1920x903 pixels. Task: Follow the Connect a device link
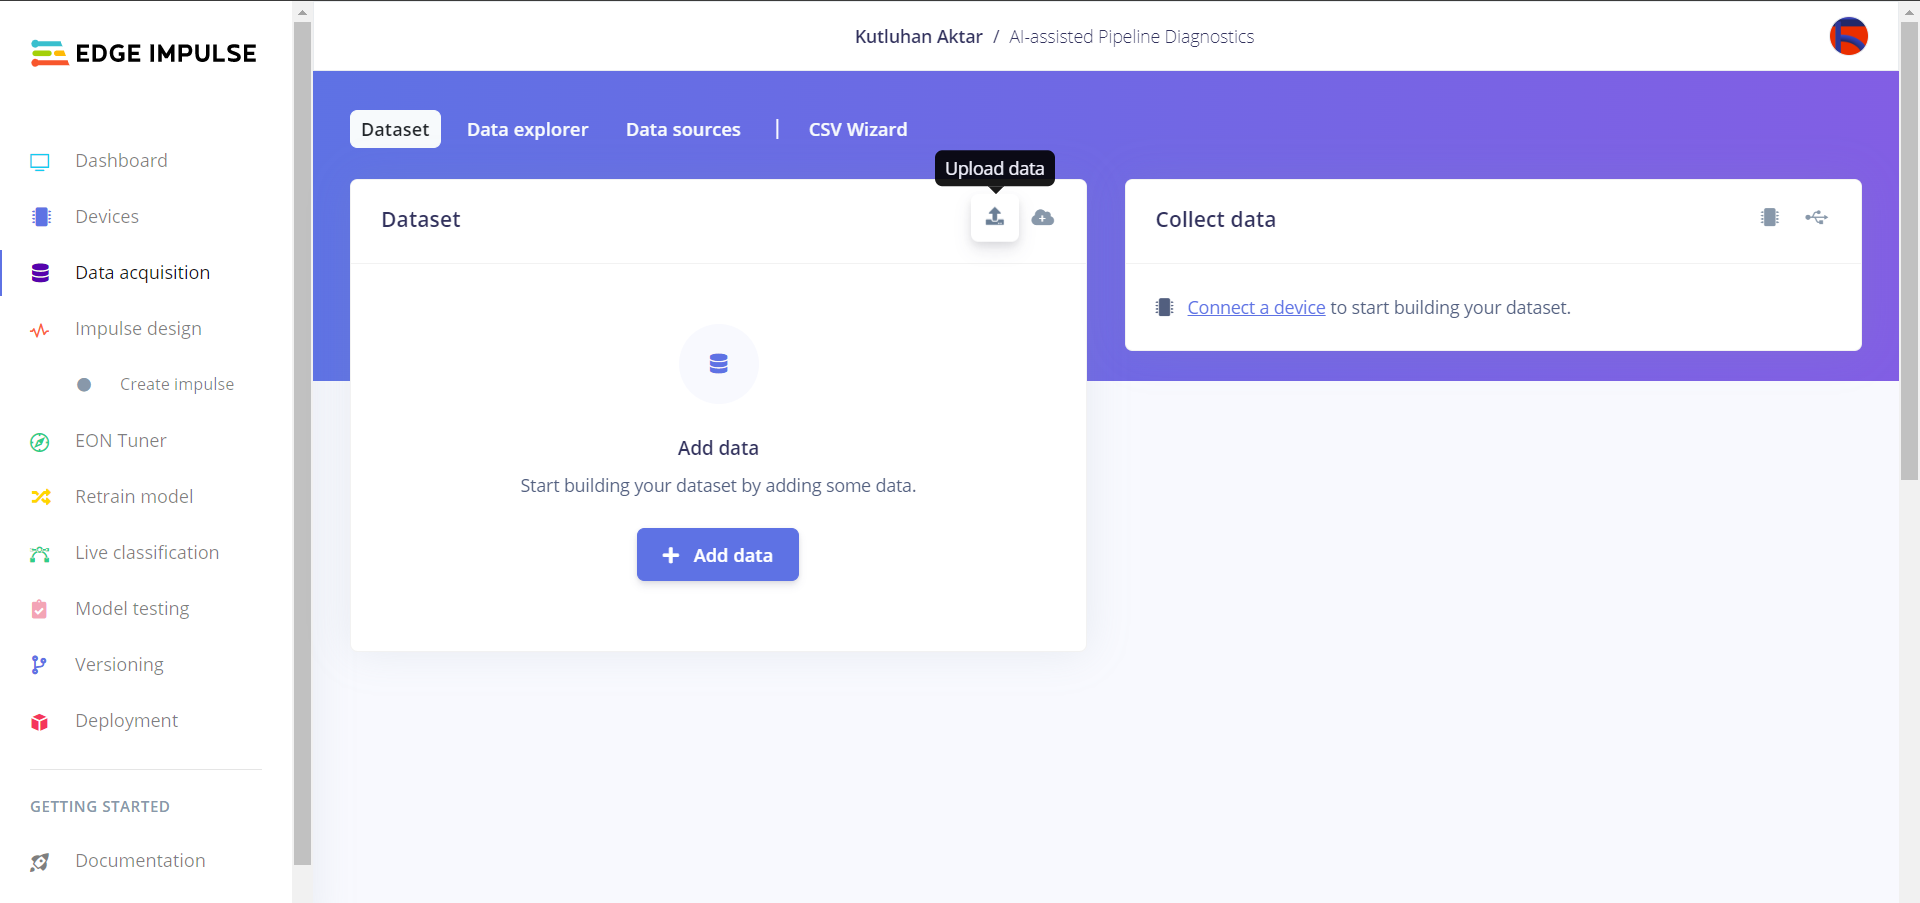pos(1256,308)
